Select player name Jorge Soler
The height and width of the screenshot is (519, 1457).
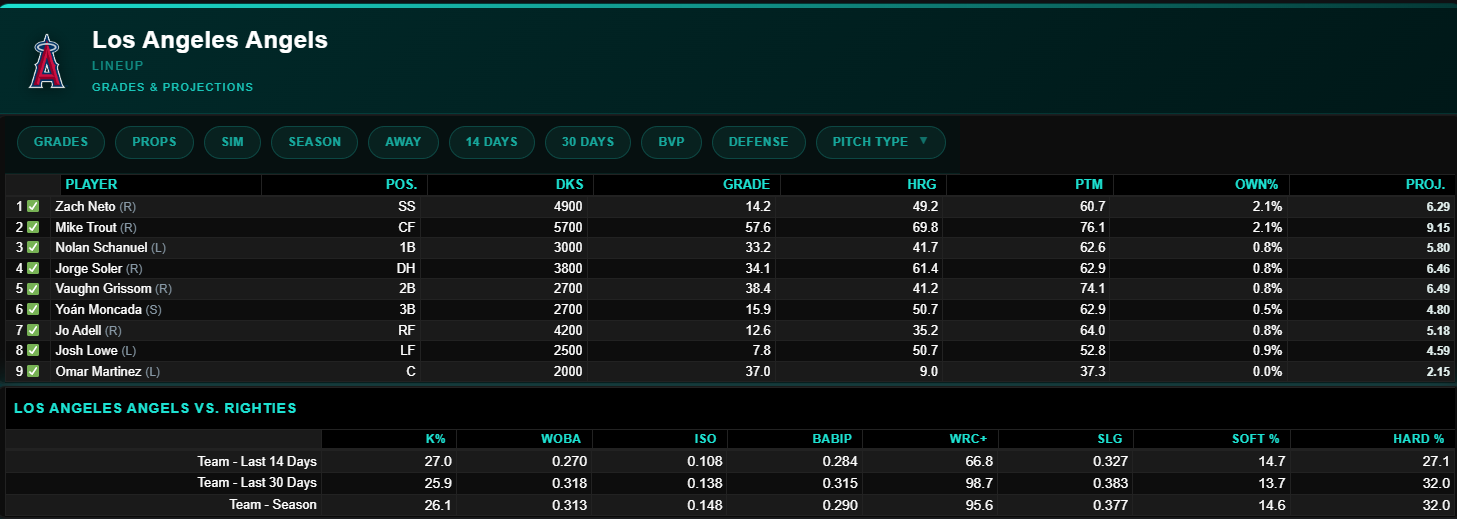click(89, 269)
